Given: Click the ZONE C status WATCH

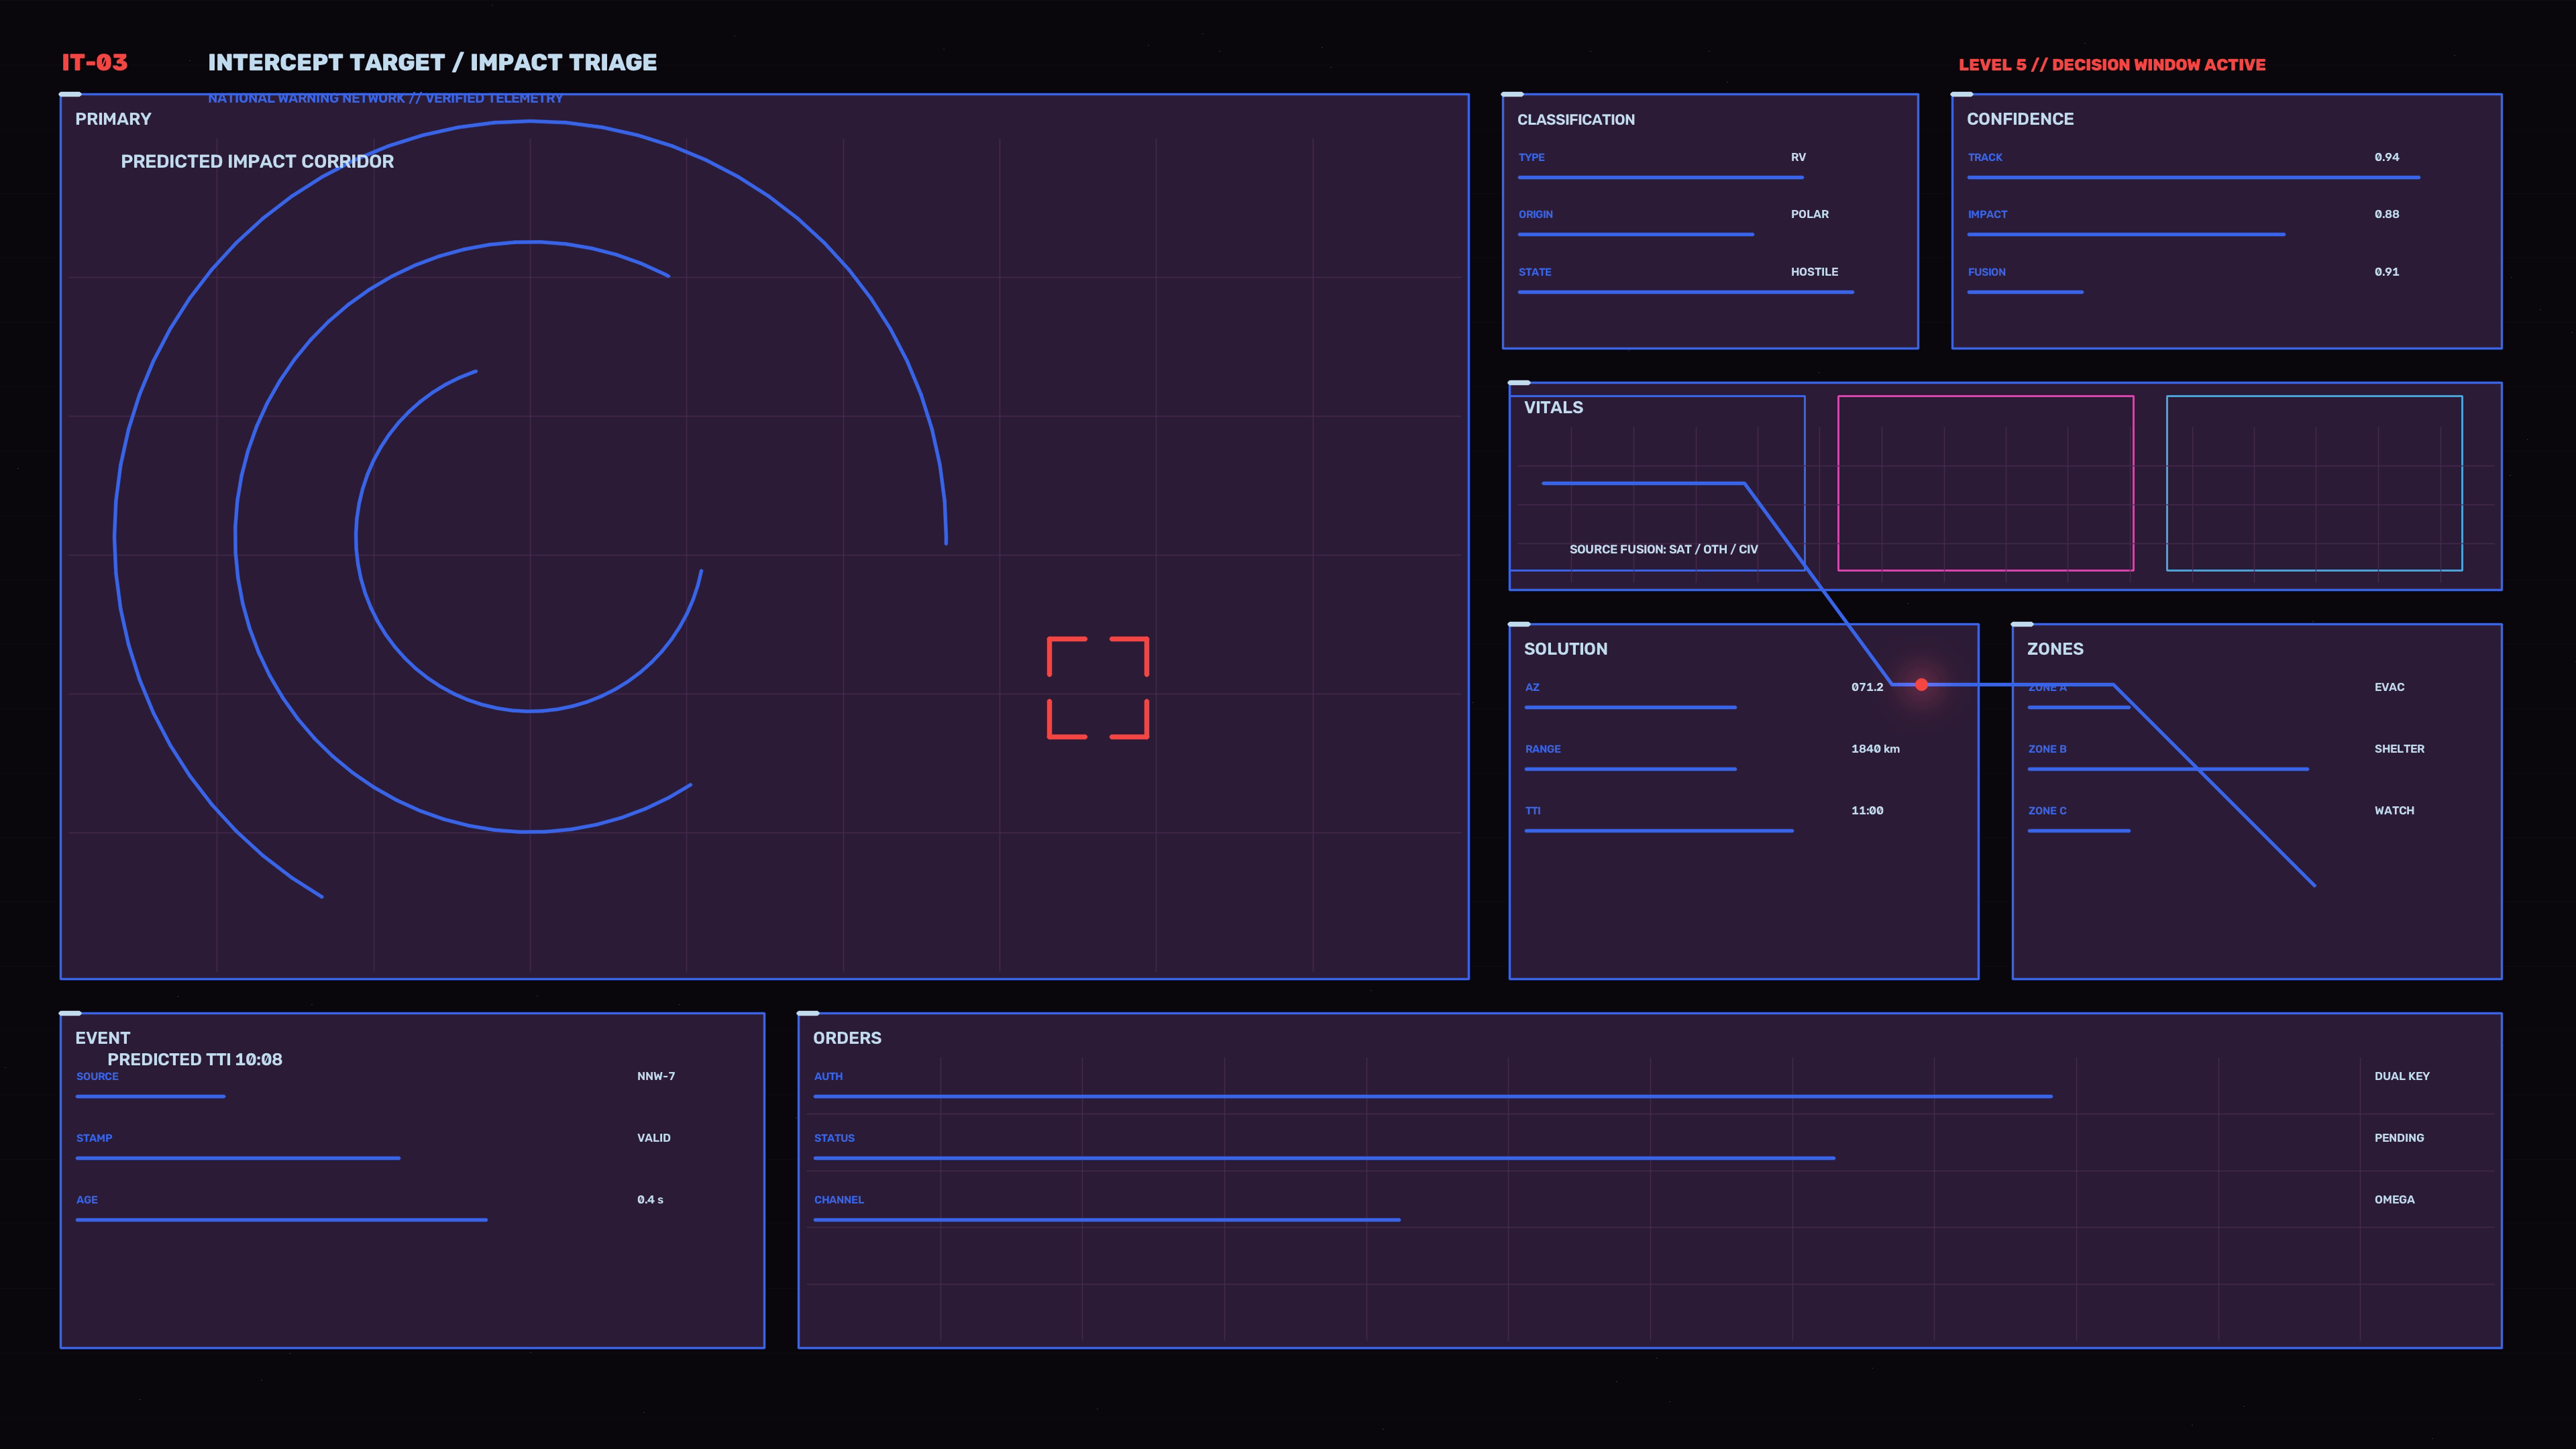Looking at the screenshot, I should (2394, 811).
